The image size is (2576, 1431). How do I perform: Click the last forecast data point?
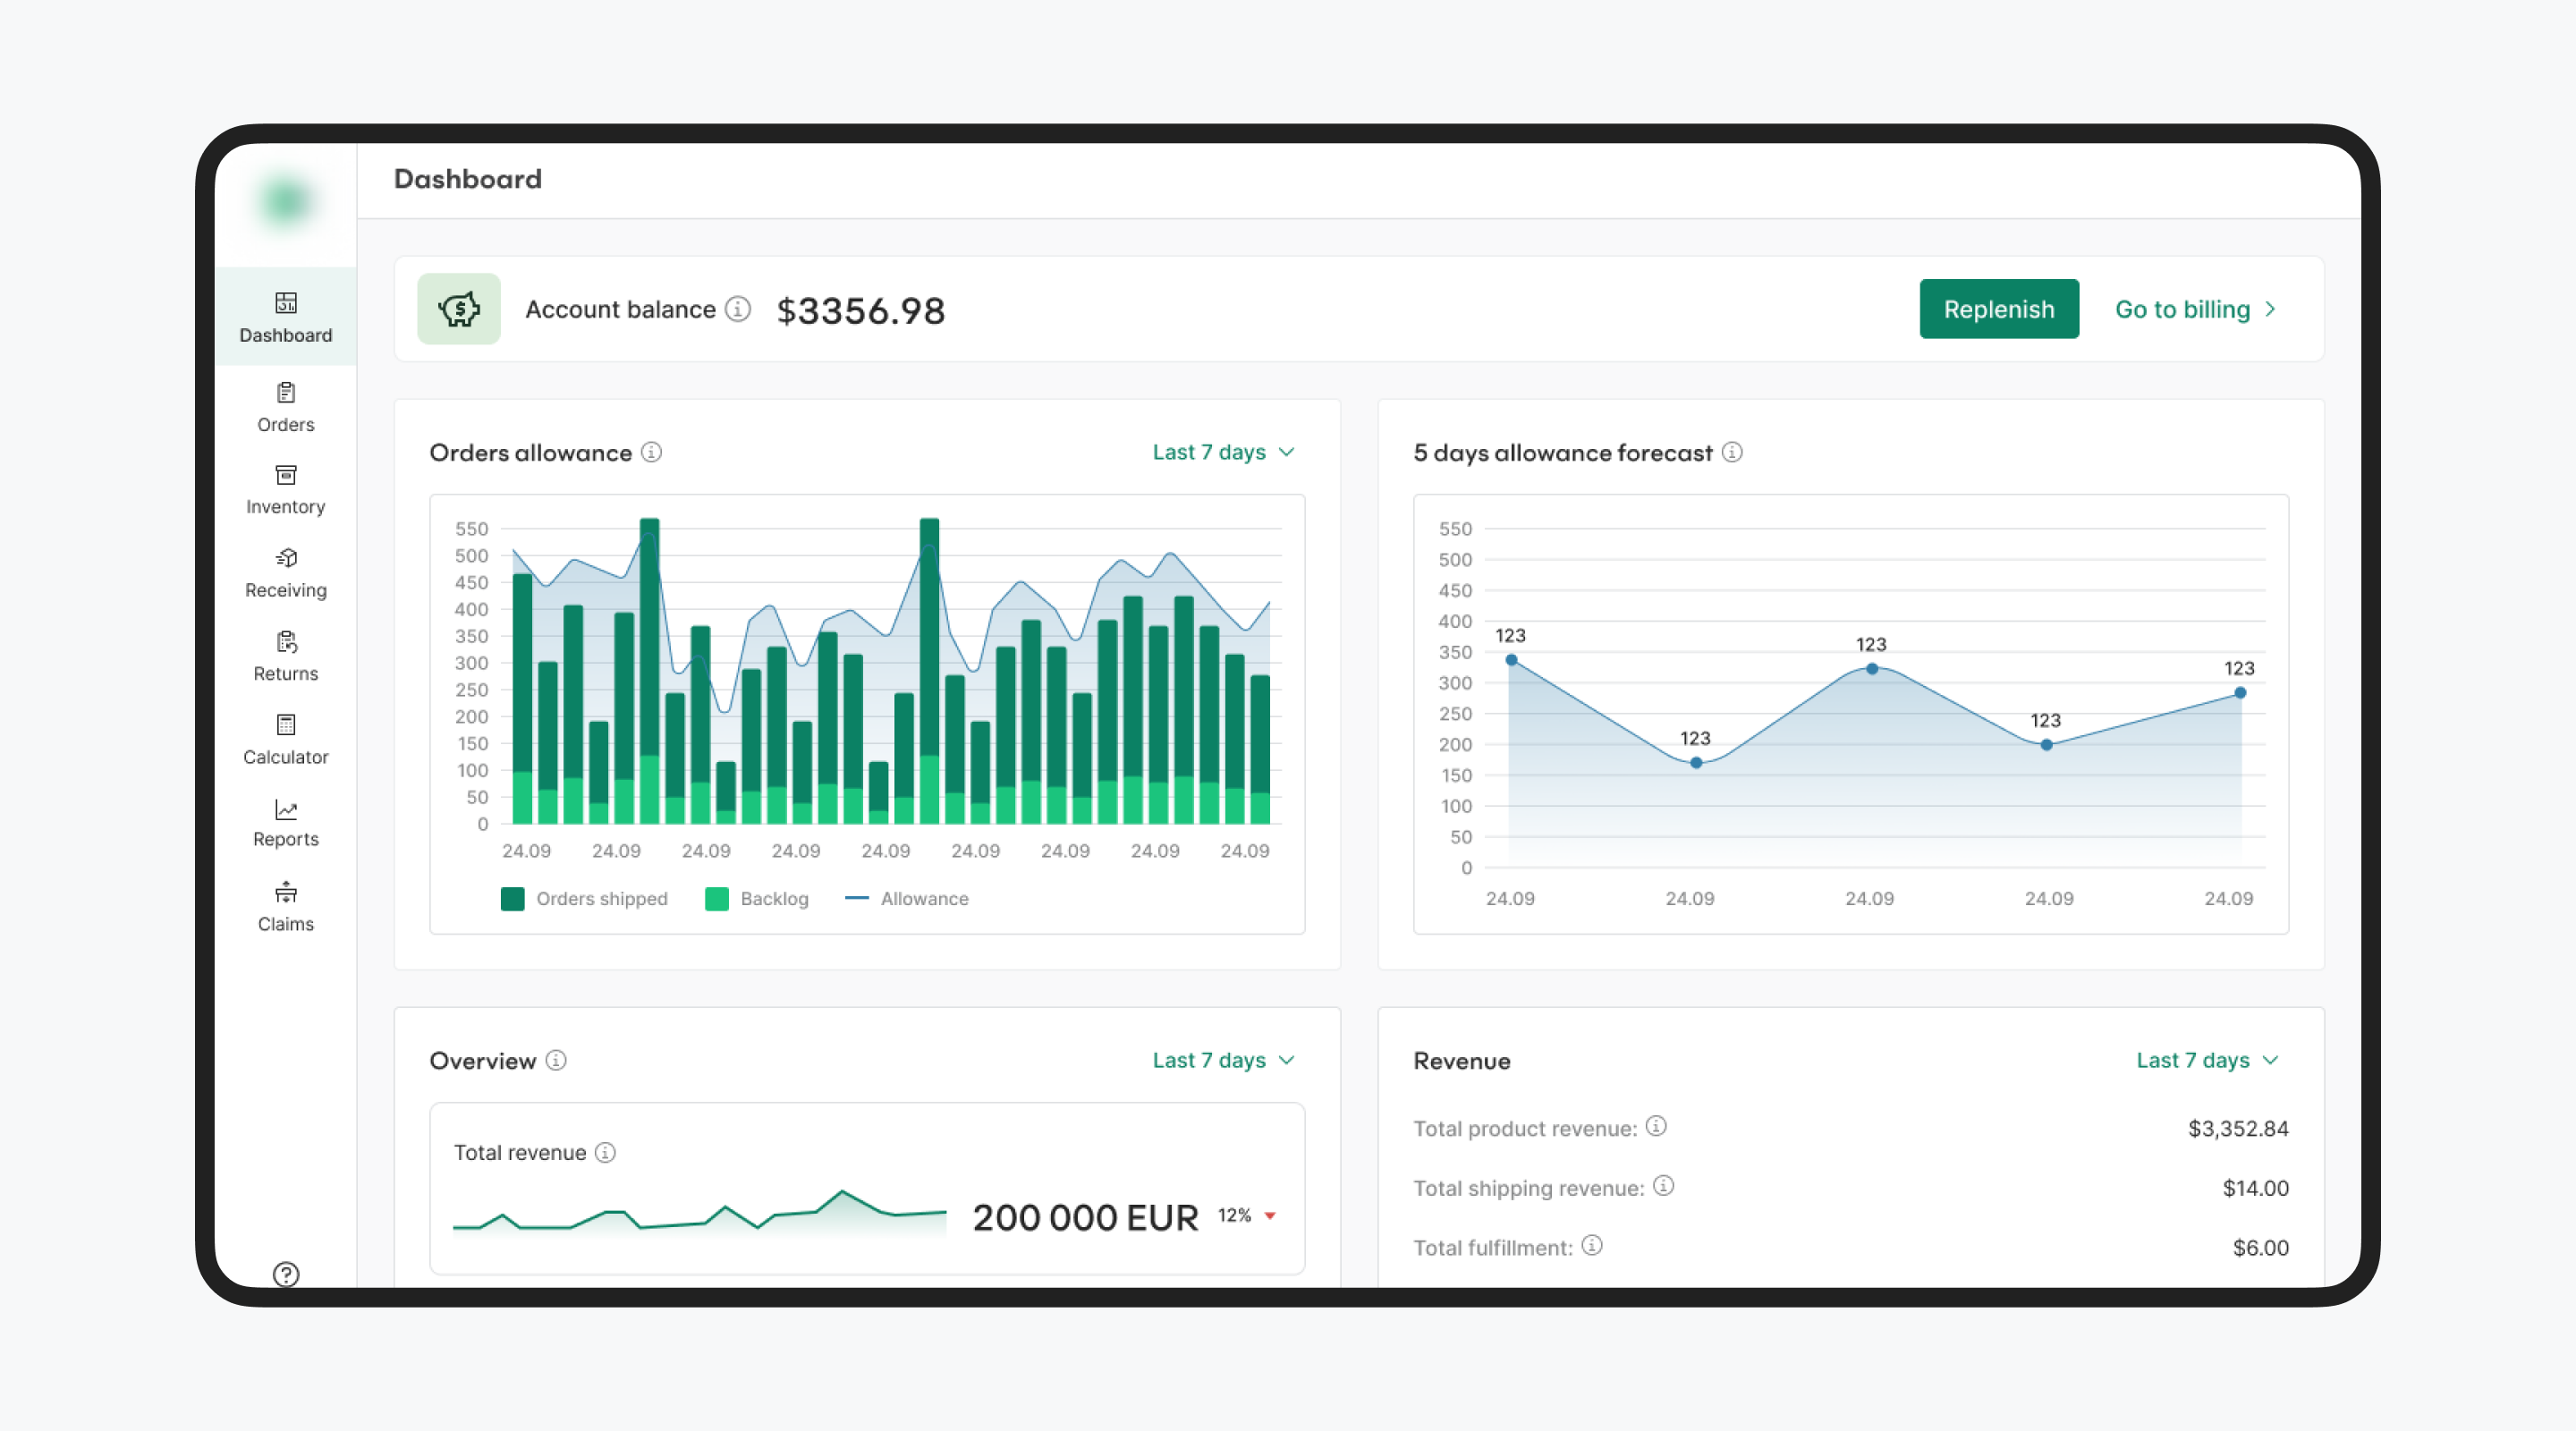pyautogui.click(x=2240, y=693)
